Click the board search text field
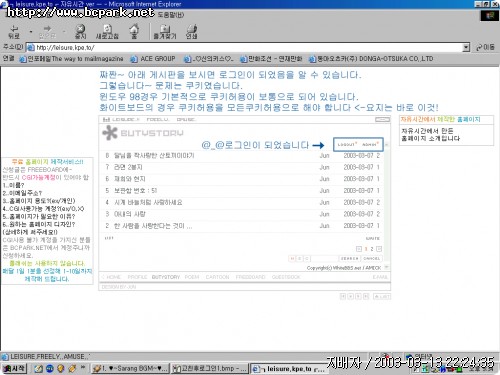 pos(324,258)
